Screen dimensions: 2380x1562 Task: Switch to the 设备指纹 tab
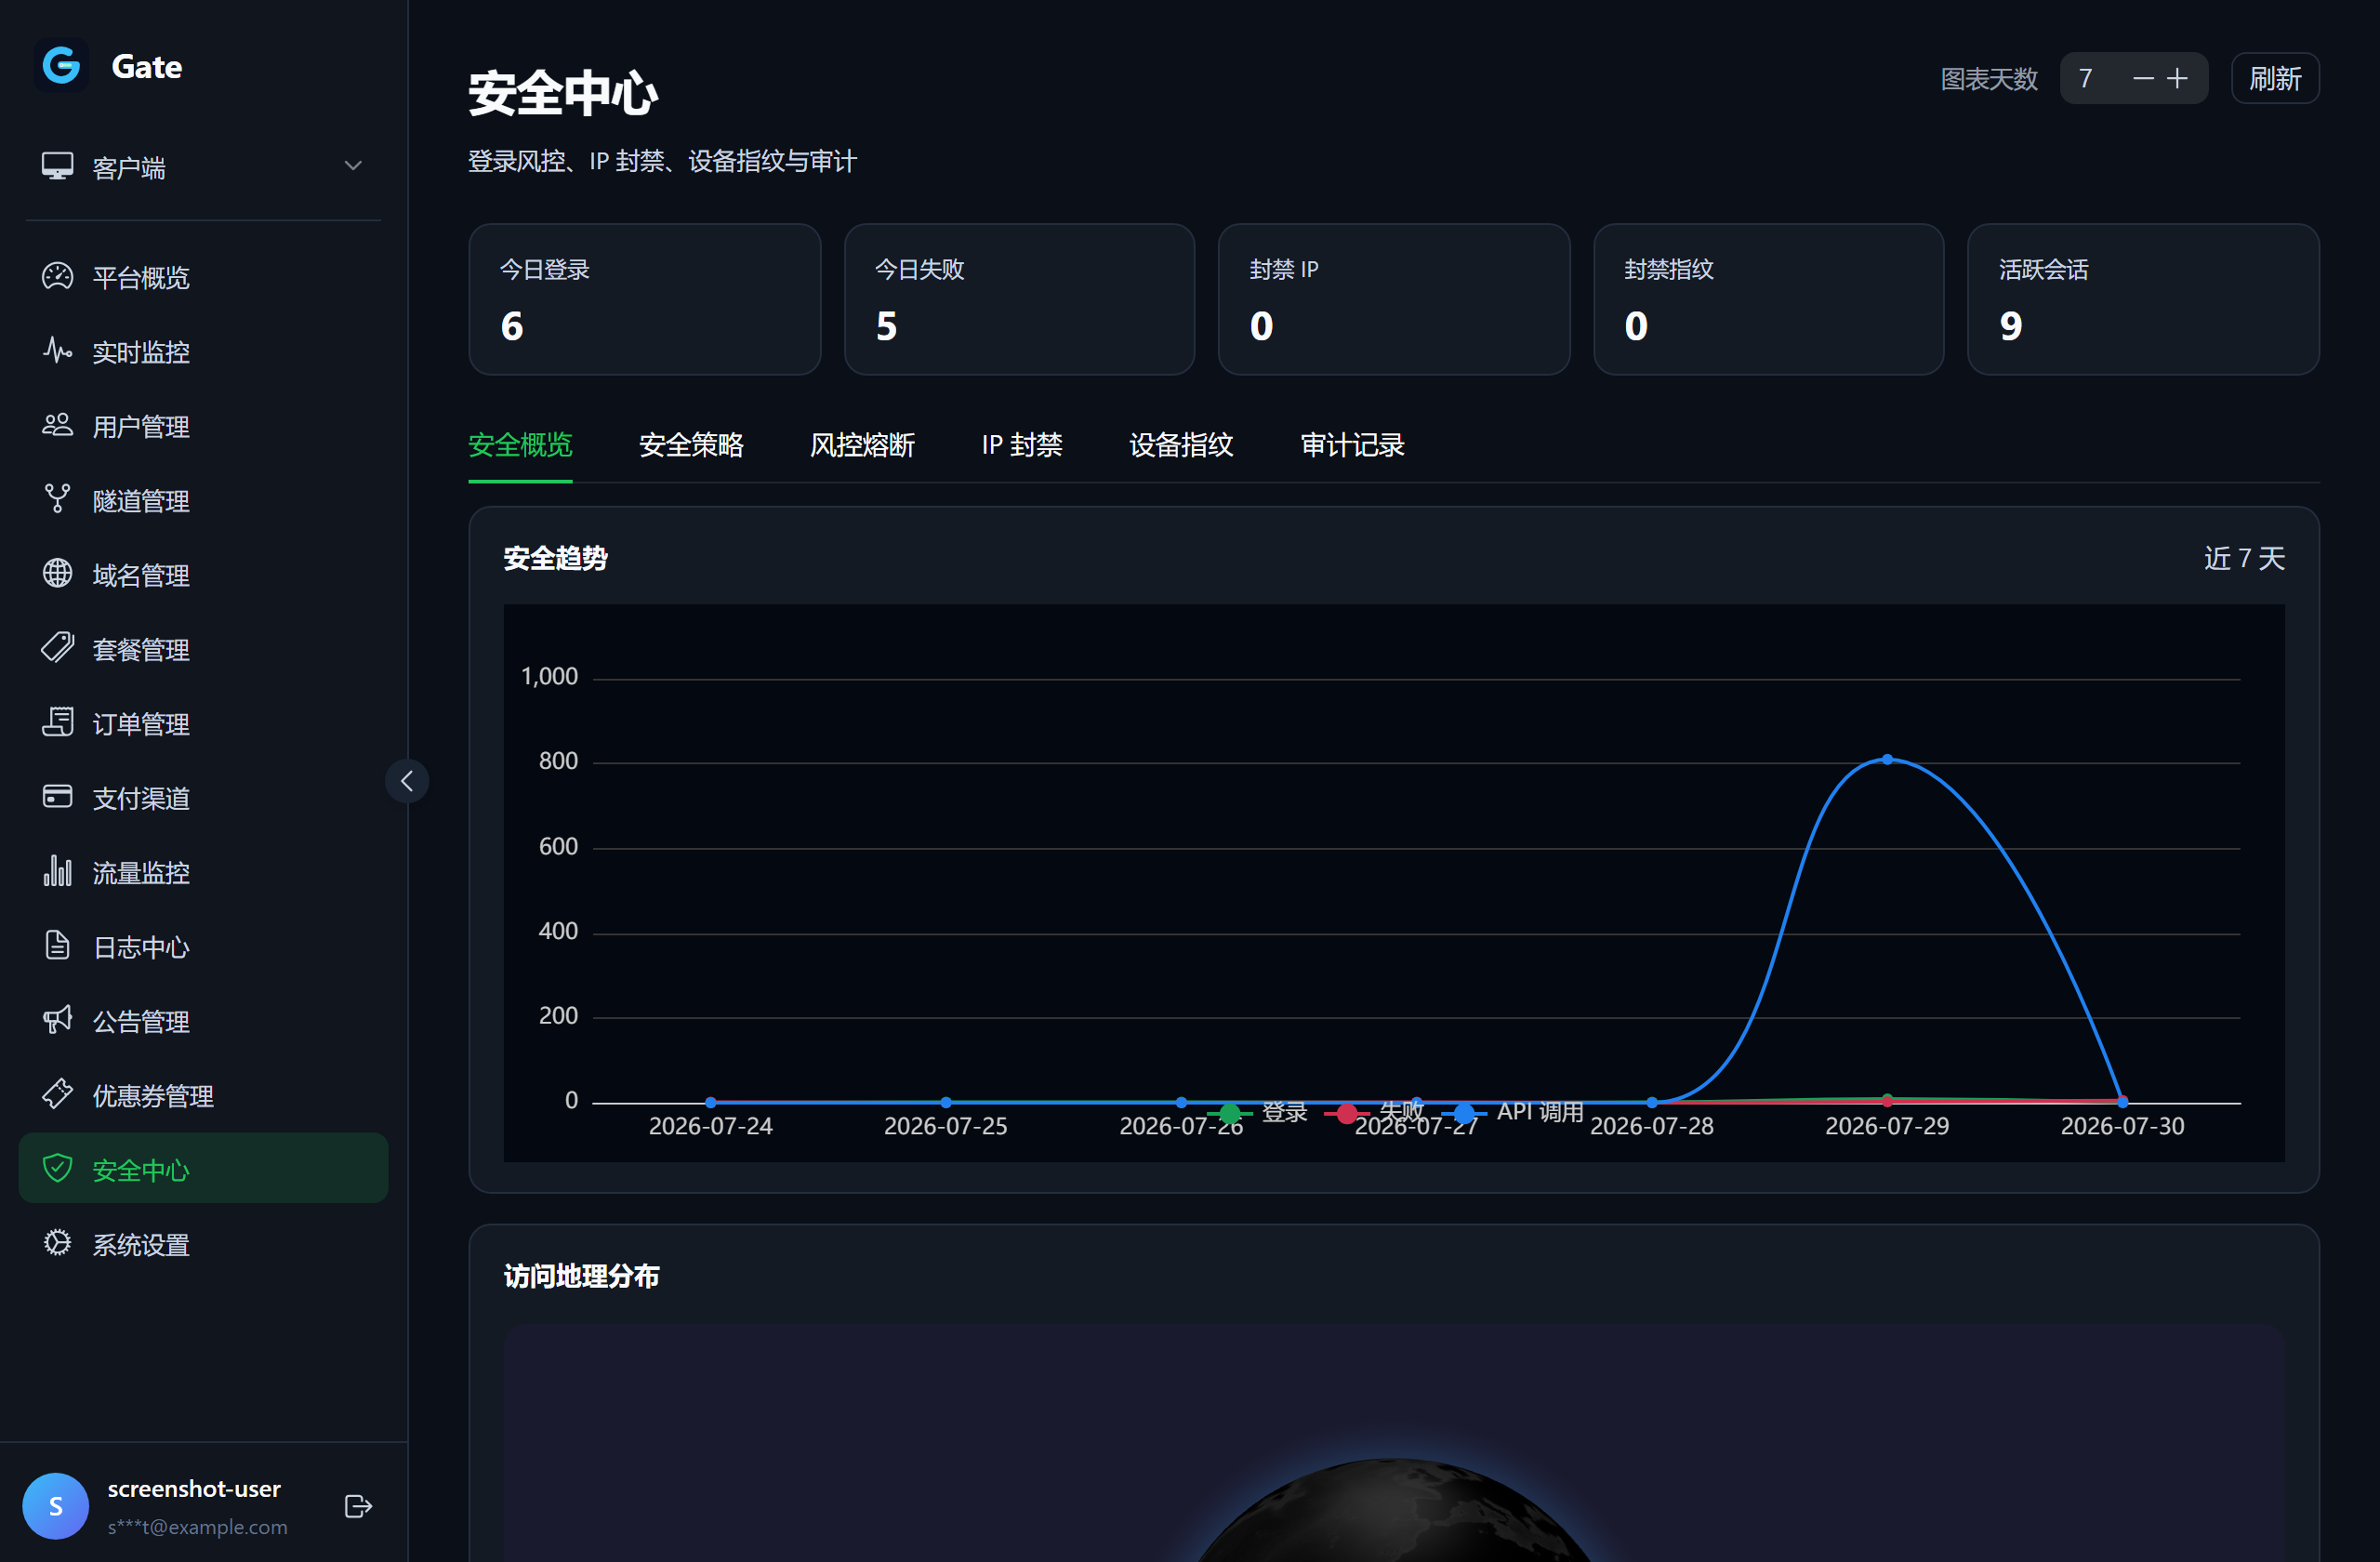(1181, 446)
